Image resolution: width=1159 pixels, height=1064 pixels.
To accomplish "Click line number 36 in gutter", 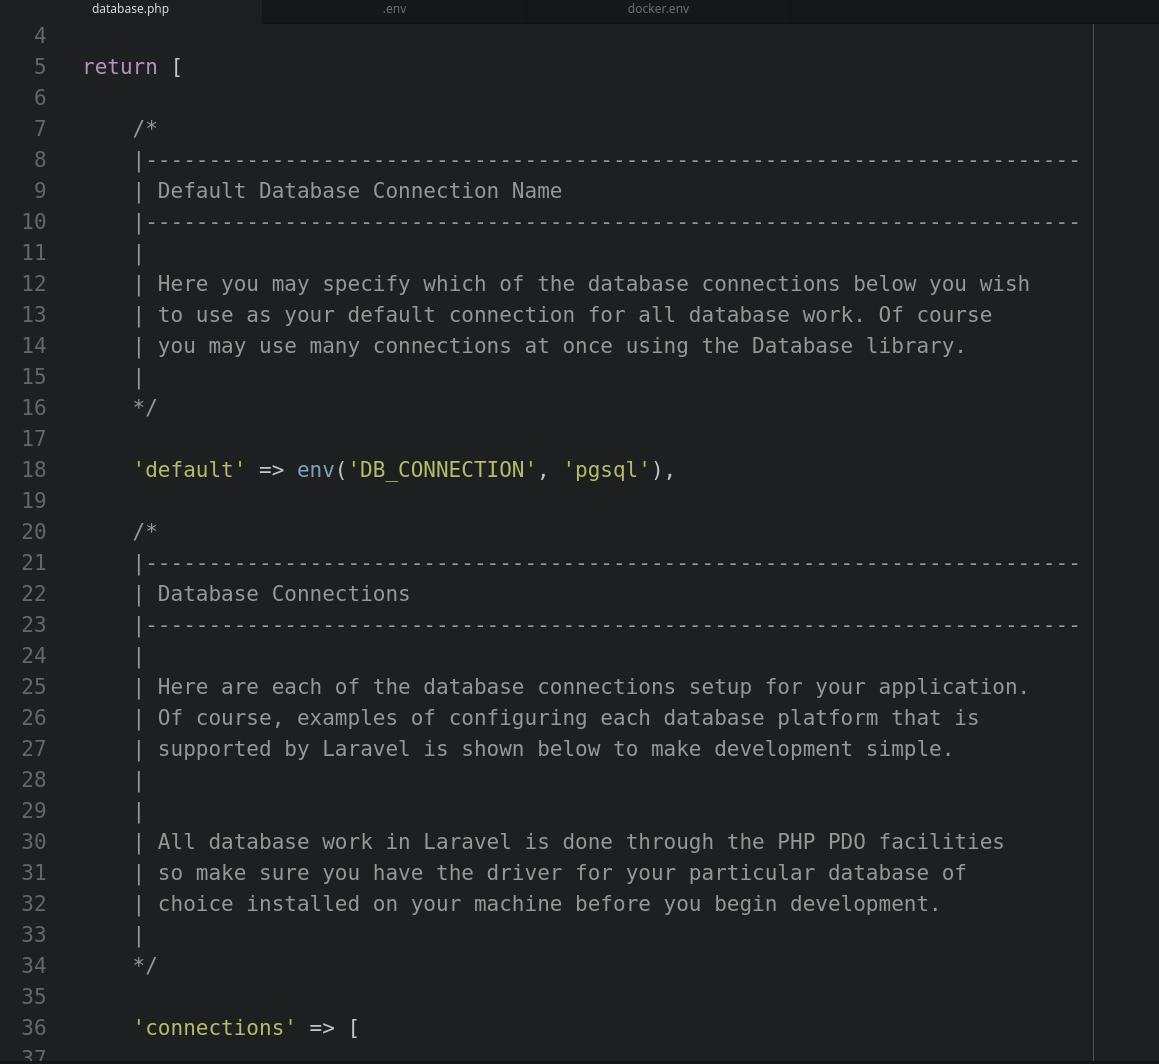I will (x=34, y=1028).
